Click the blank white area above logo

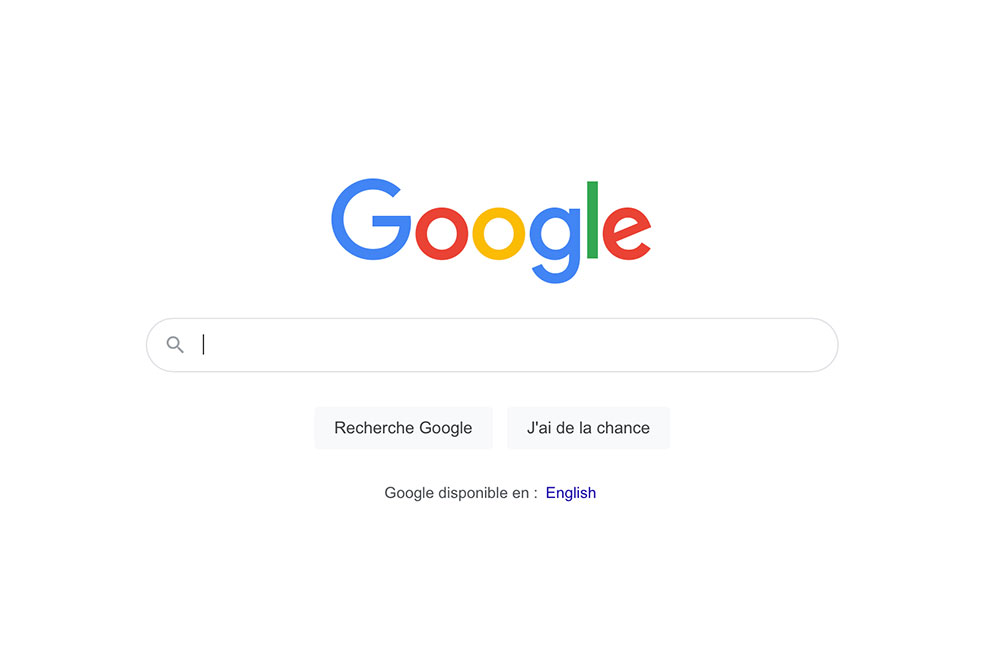[491, 83]
